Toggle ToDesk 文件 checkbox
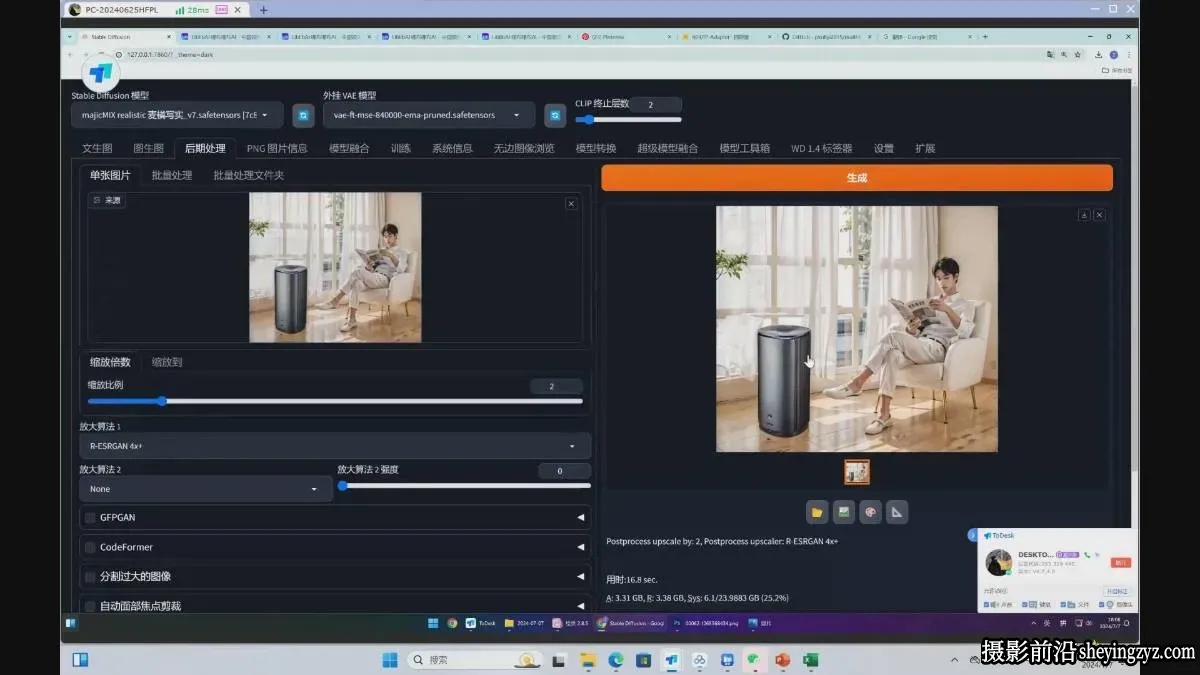 click(1063, 605)
